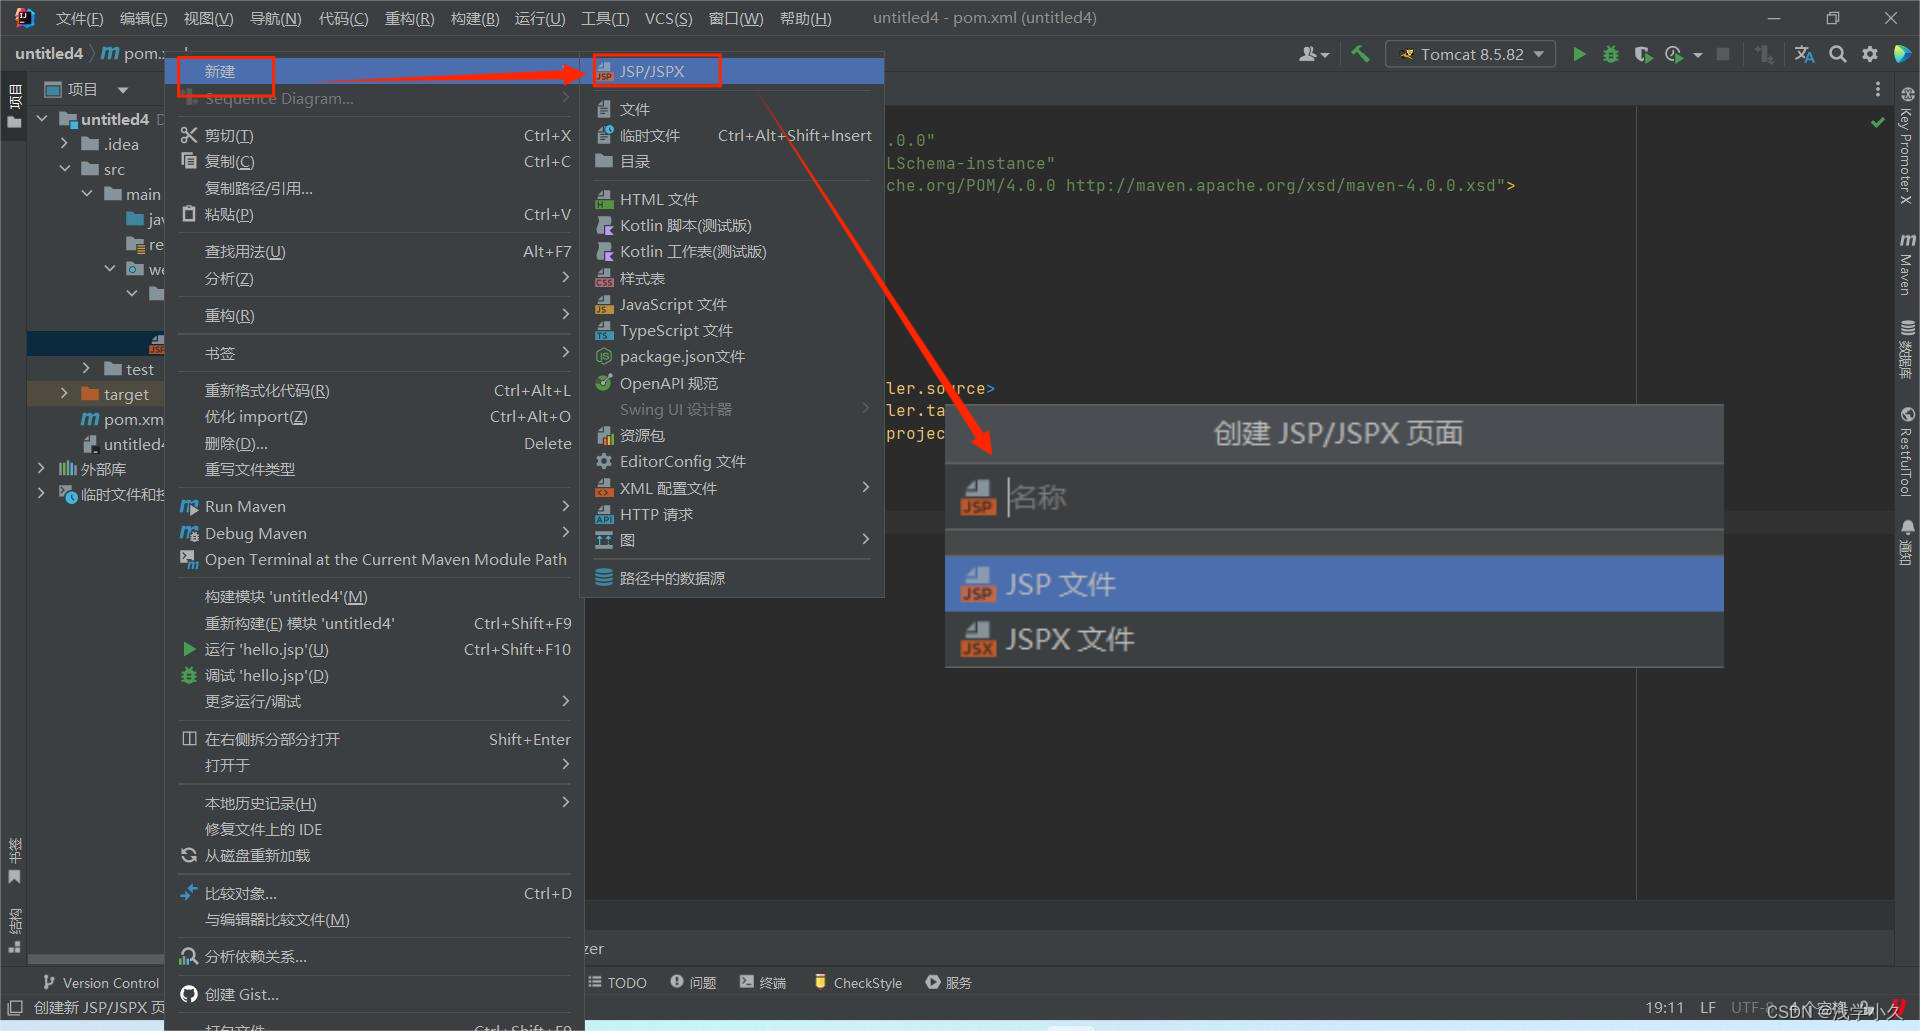Select 路径中的数据源 in the New submenu

pos(732,578)
